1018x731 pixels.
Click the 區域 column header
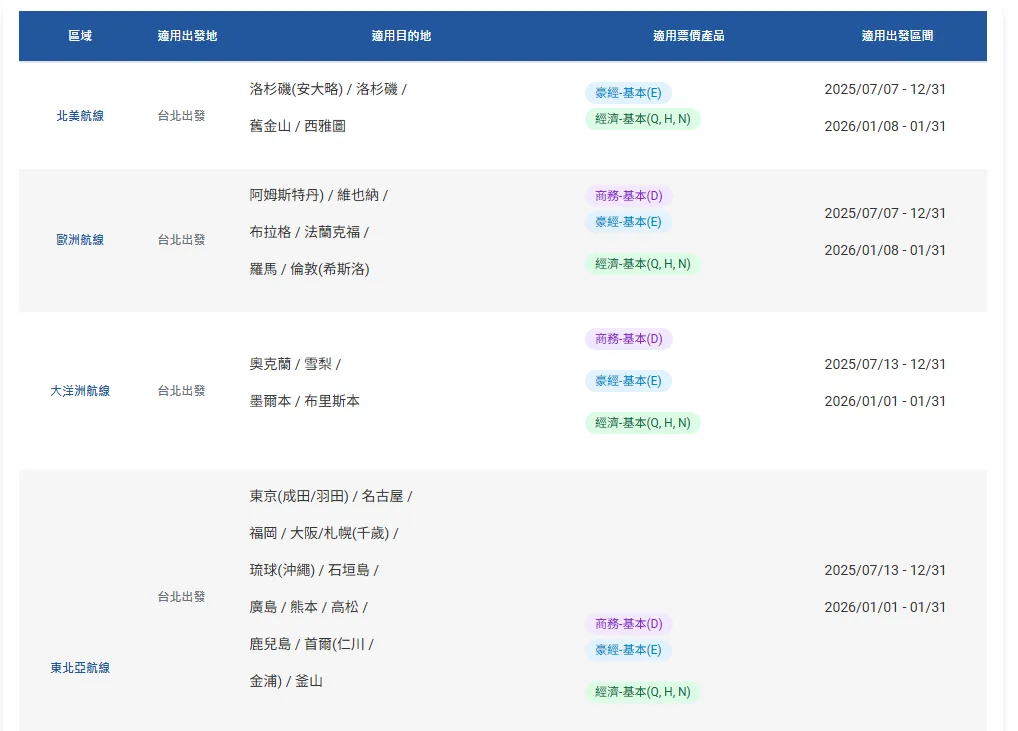pos(80,36)
